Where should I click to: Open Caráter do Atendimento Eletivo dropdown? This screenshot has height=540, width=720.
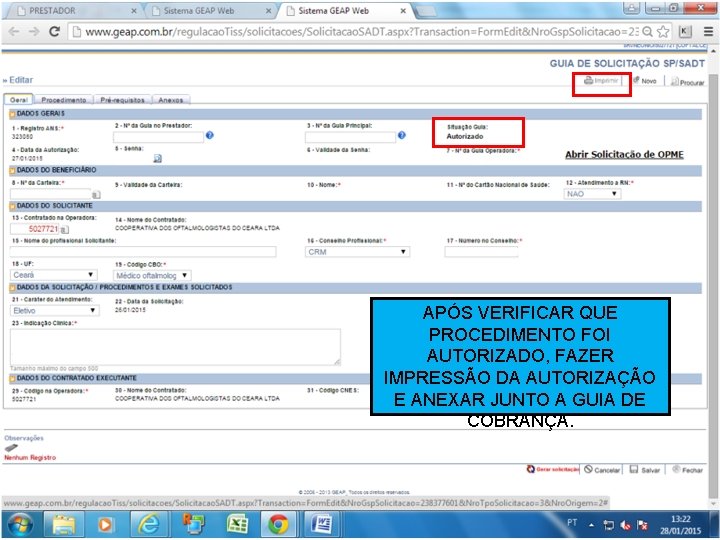(x=54, y=310)
